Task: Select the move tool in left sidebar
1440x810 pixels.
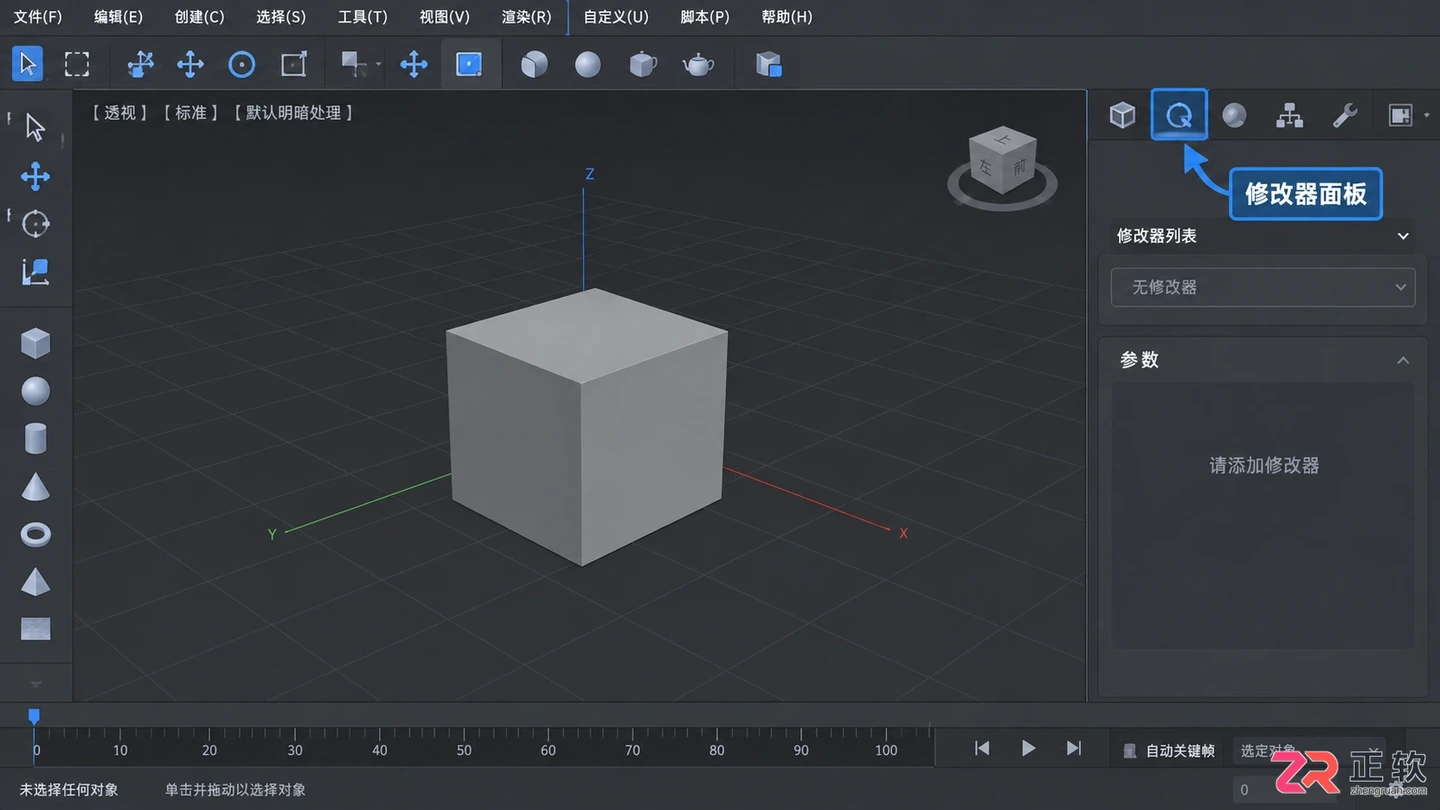Action: coord(36,177)
